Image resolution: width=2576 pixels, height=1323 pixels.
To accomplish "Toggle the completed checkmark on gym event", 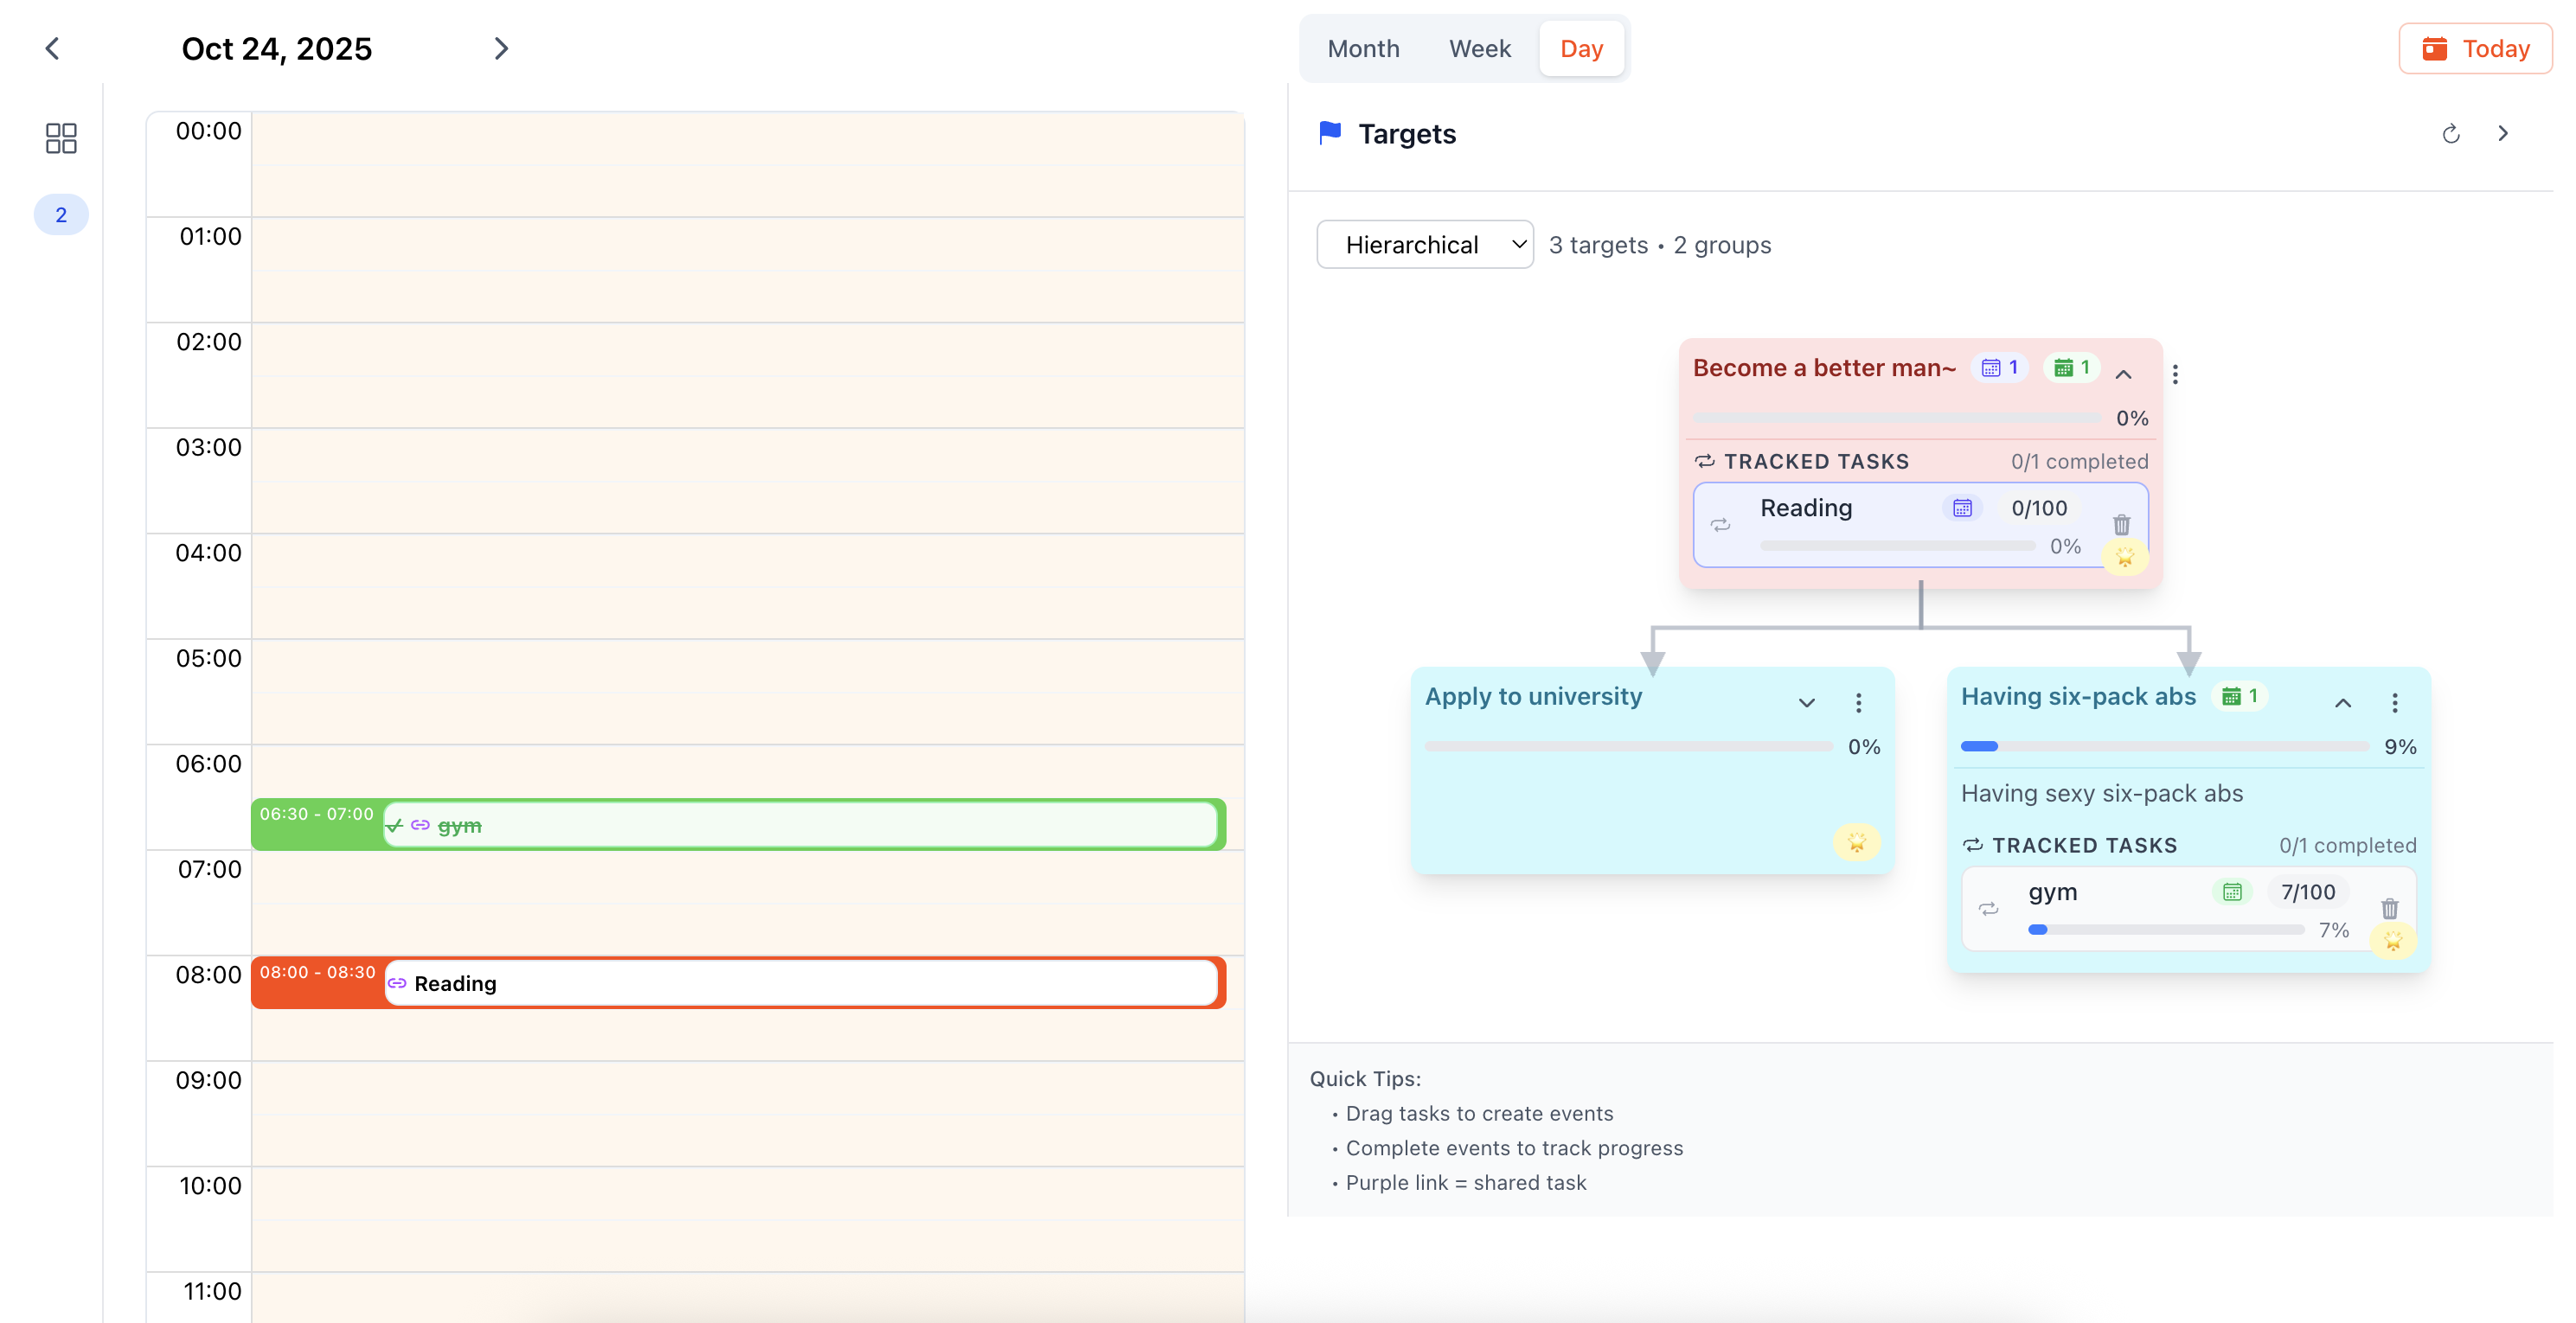I will [x=395, y=826].
